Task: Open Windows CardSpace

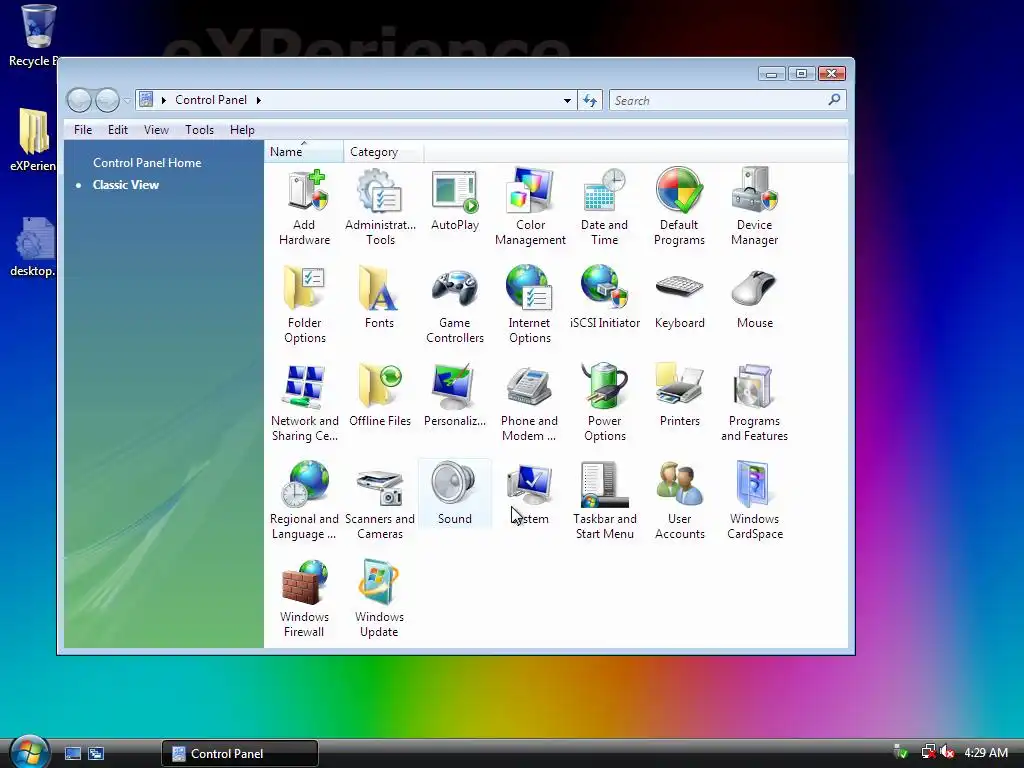Action: click(755, 501)
